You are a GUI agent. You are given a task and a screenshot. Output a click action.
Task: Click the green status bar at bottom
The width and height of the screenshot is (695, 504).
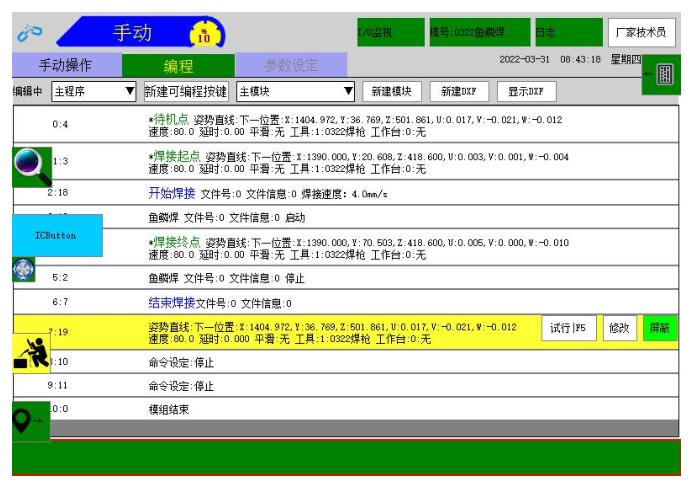[346, 458]
